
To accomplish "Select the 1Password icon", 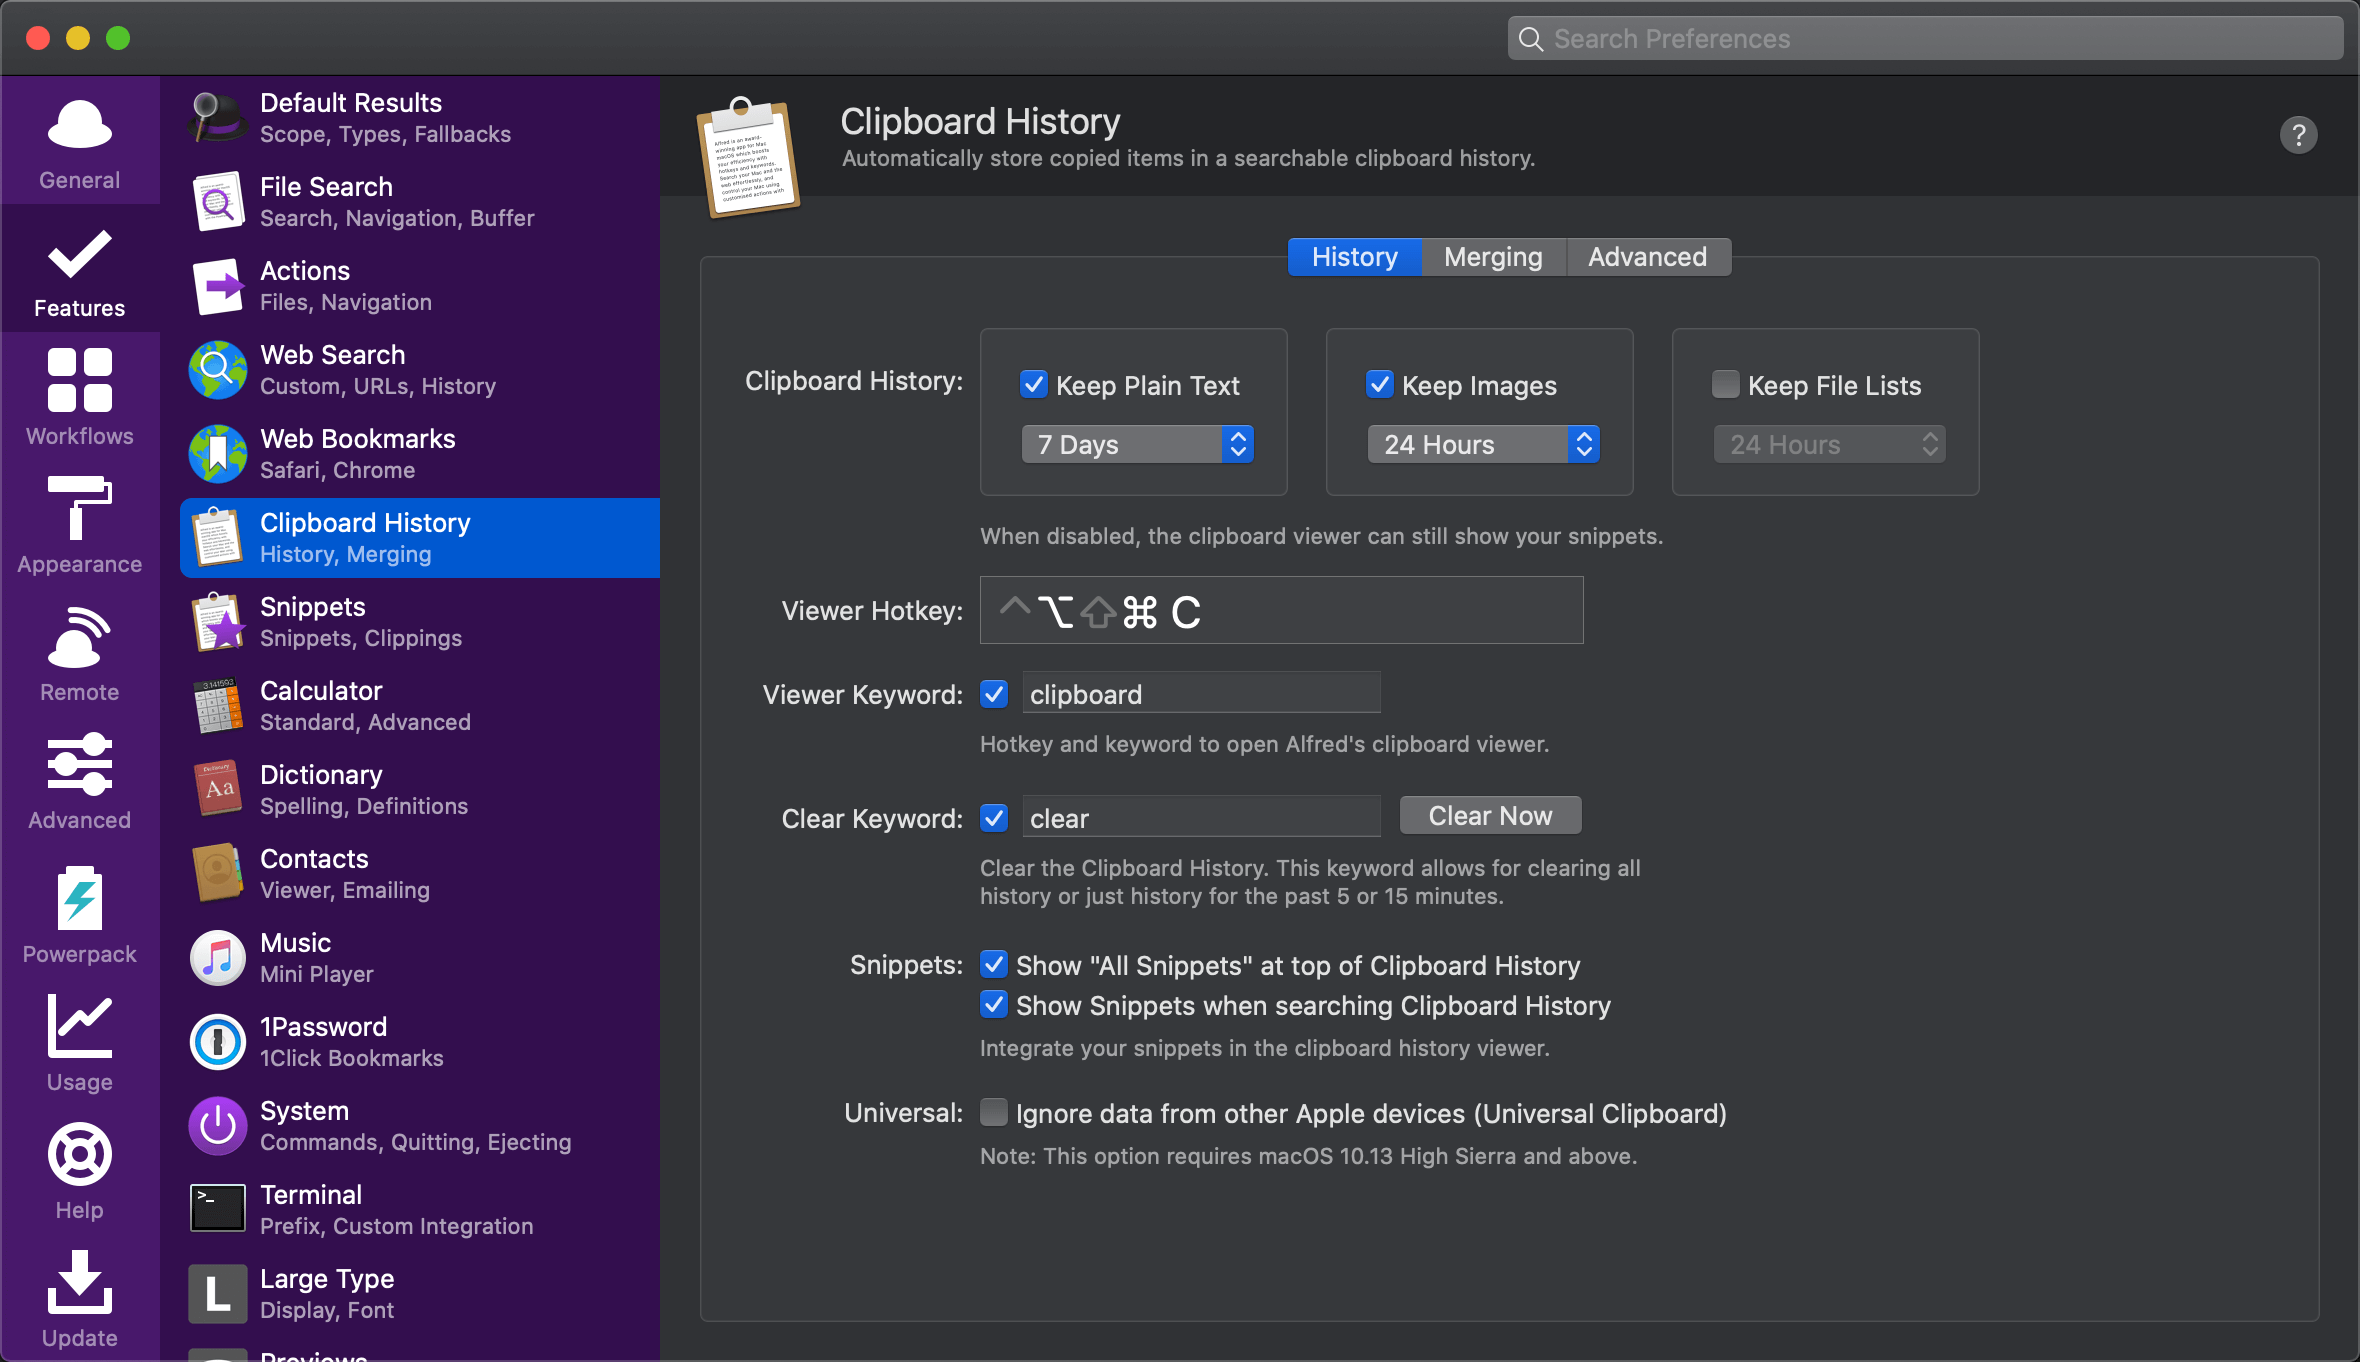I will click(x=217, y=1042).
